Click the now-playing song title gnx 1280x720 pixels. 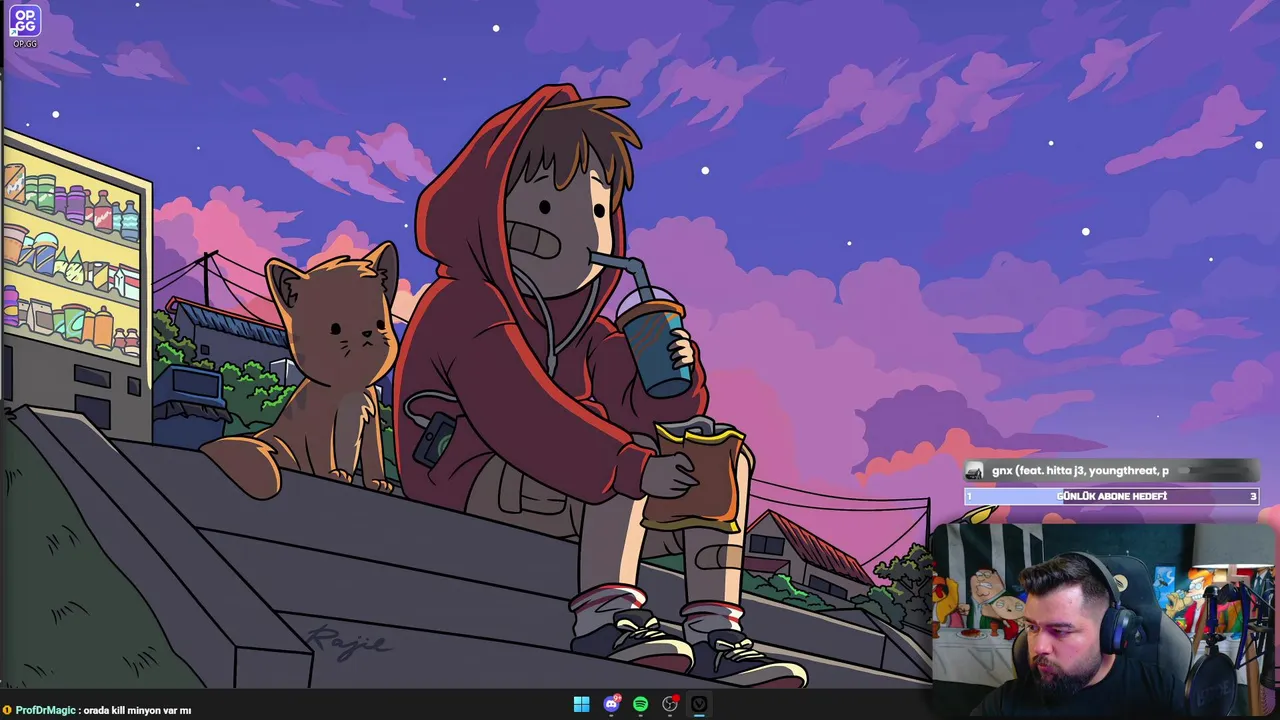pos(1080,471)
